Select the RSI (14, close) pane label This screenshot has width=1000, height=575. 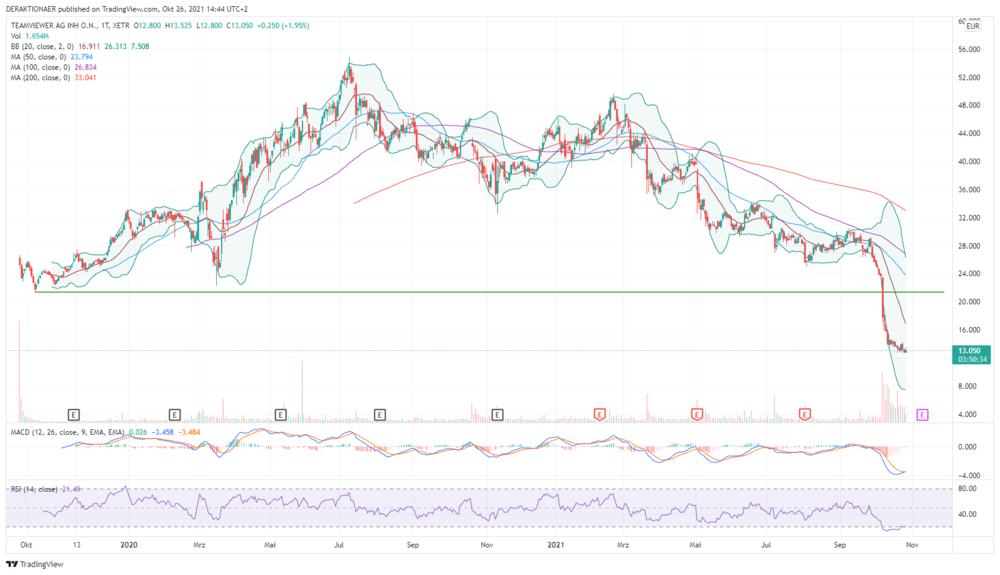pyautogui.click(x=34, y=489)
